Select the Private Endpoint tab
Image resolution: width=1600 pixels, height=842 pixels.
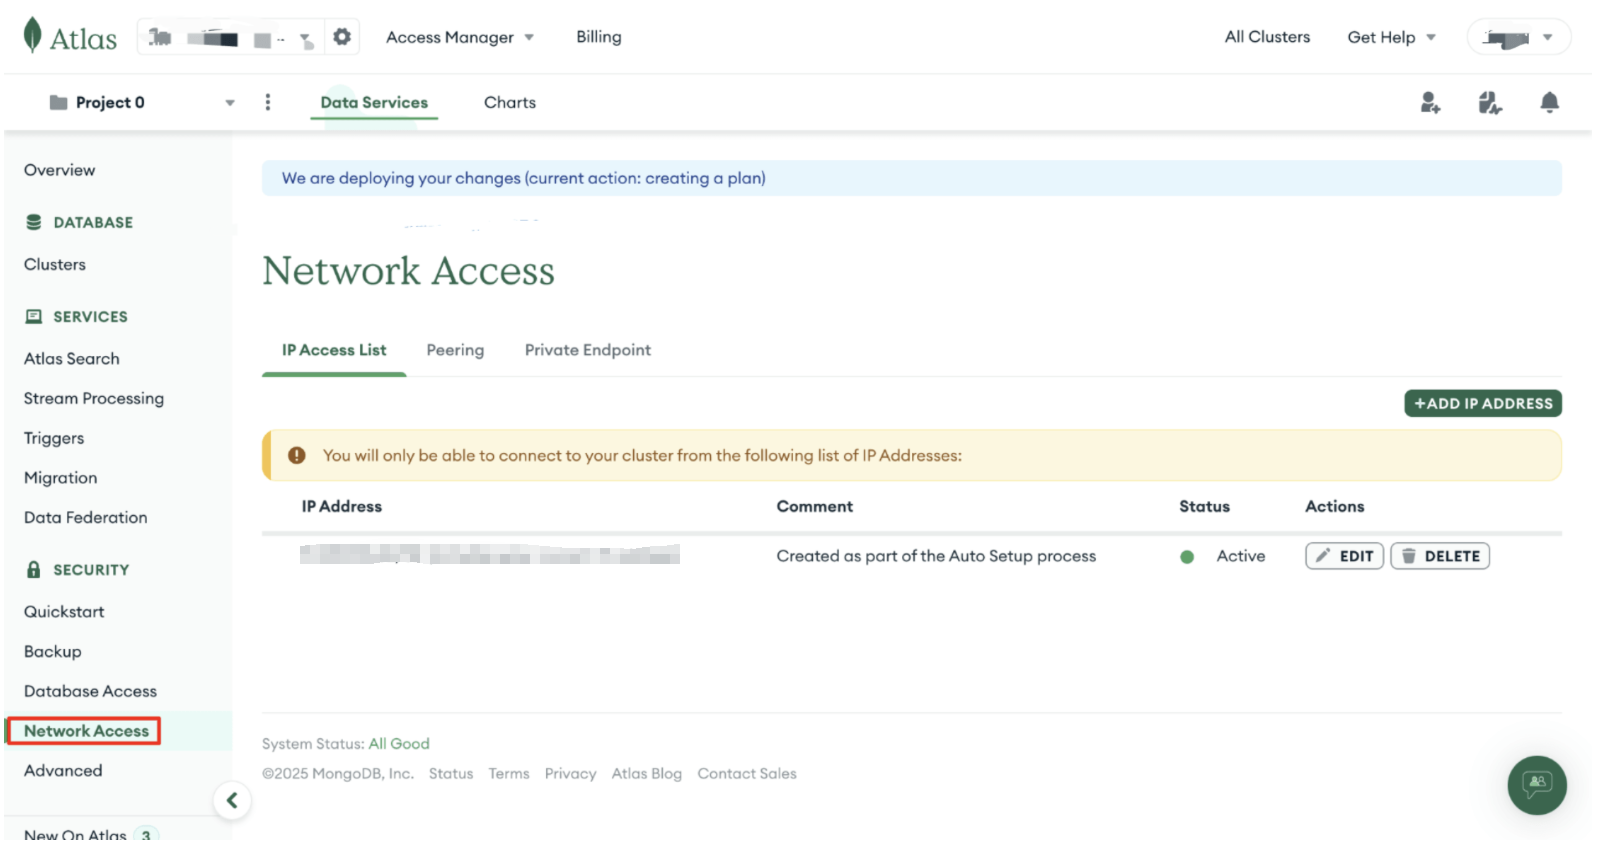pyautogui.click(x=588, y=350)
